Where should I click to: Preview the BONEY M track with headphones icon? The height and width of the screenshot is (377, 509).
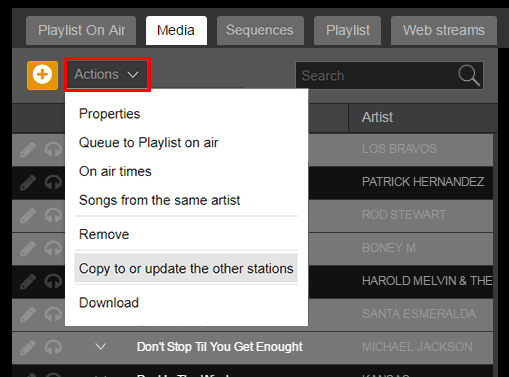pyautogui.click(x=53, y=249)
